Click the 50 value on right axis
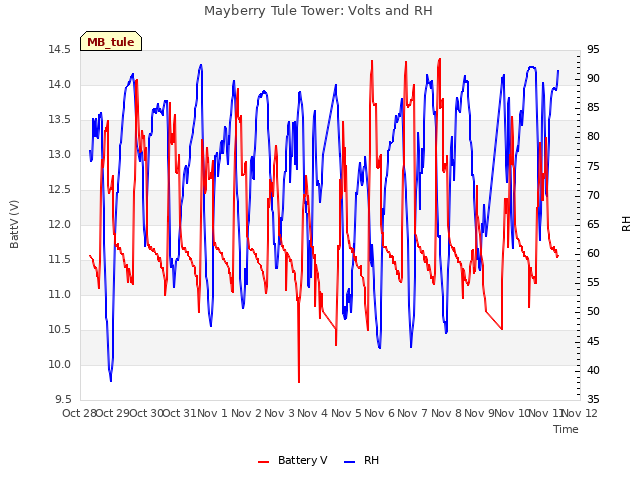The height and width of the screenshot is (480, 640). pos(593,311)
